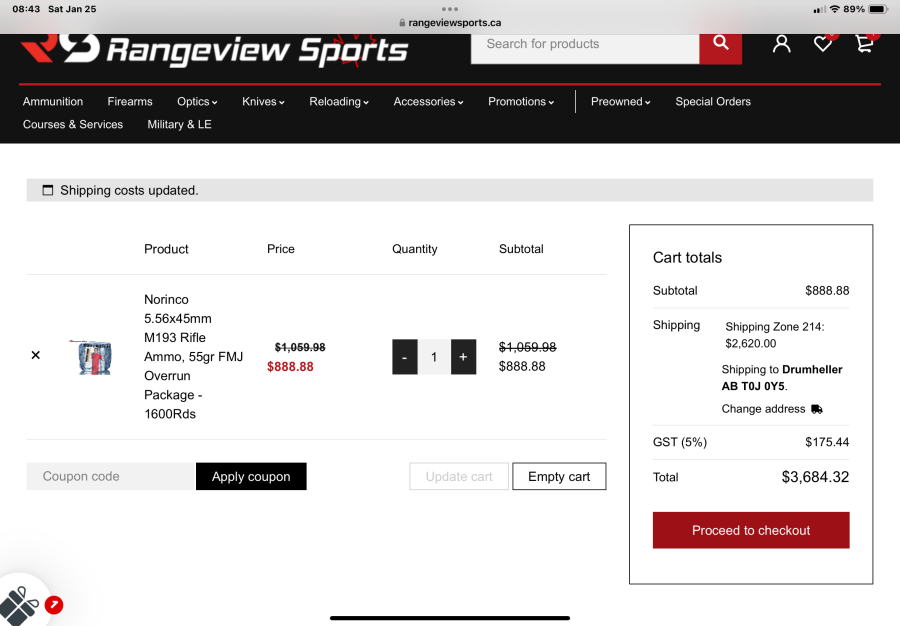This screenshot has height=626, width=900.
Task: Tap the padlock icon in address bar
Action: pos(402,23)
